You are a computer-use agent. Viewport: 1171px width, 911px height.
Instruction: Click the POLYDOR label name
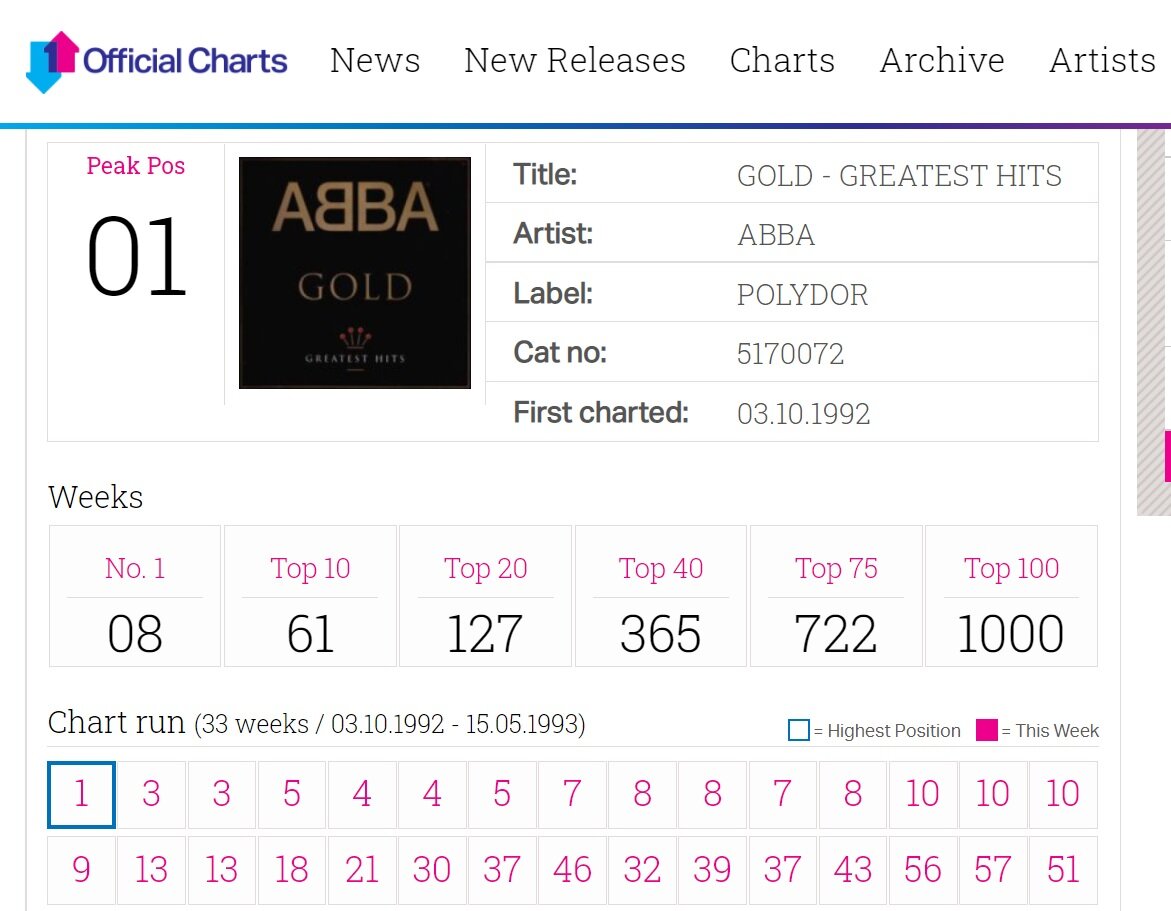point(802,295)
